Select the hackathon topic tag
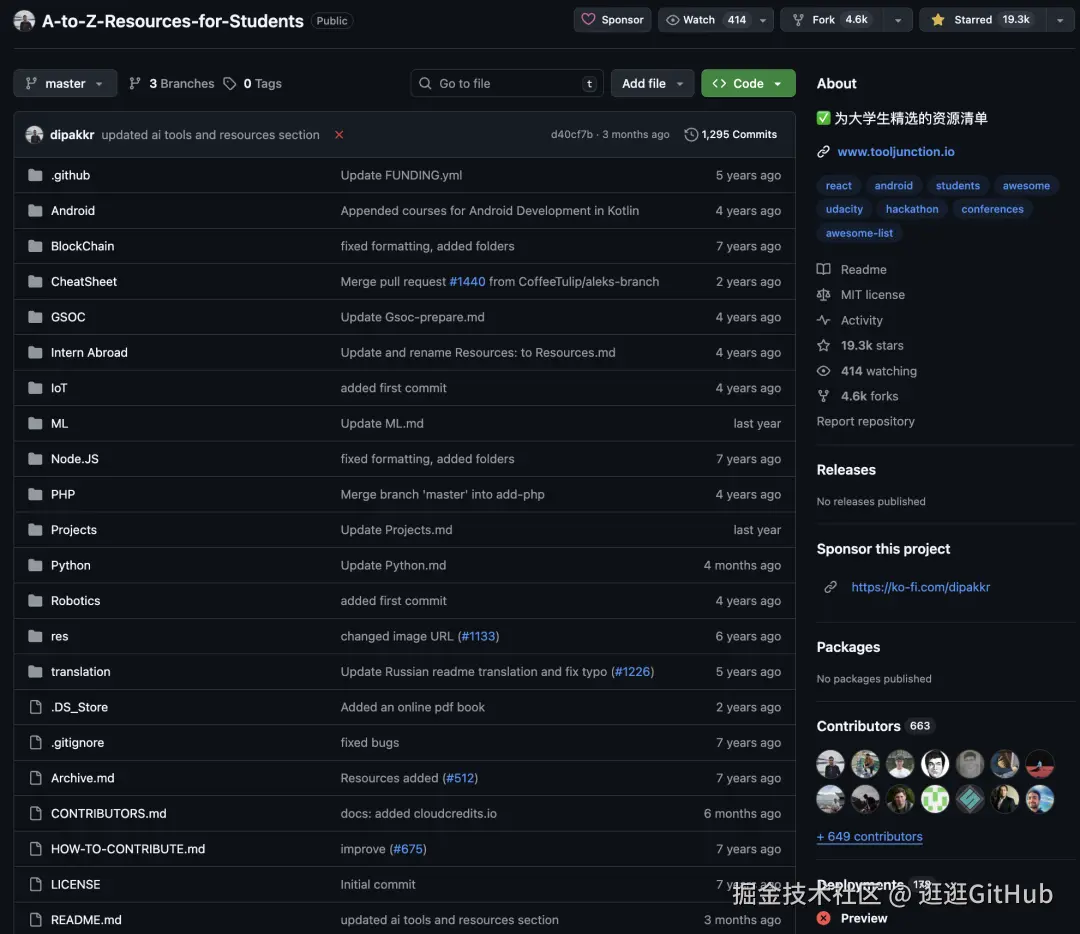Image resolution: width=1080 pixels, height=934 pixels. tap(912, 209)
